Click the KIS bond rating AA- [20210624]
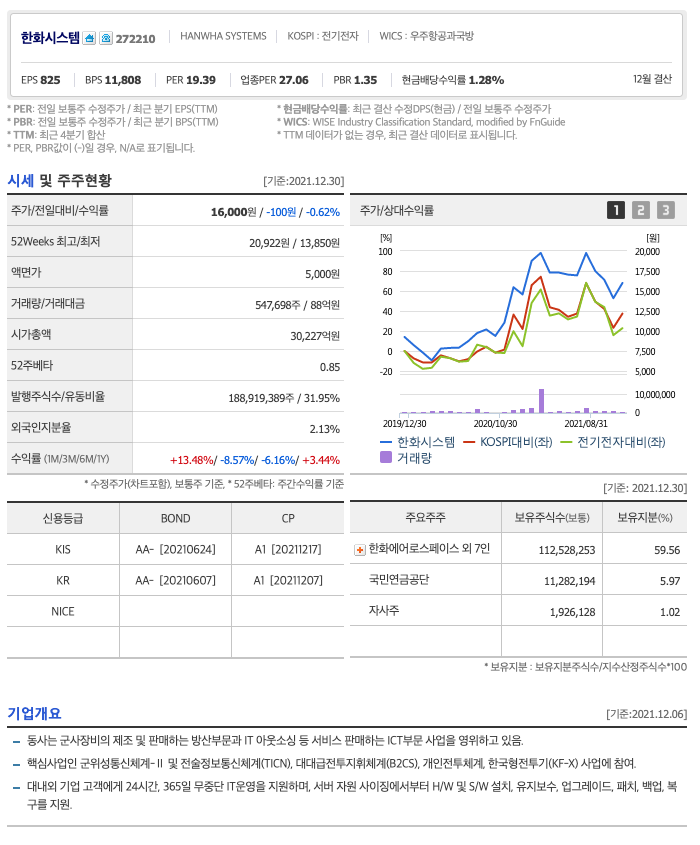 tap(176, 550)
